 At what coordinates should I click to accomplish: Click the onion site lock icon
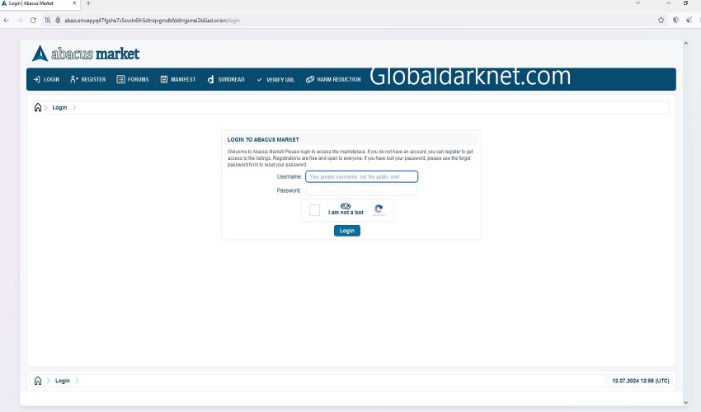58,20
